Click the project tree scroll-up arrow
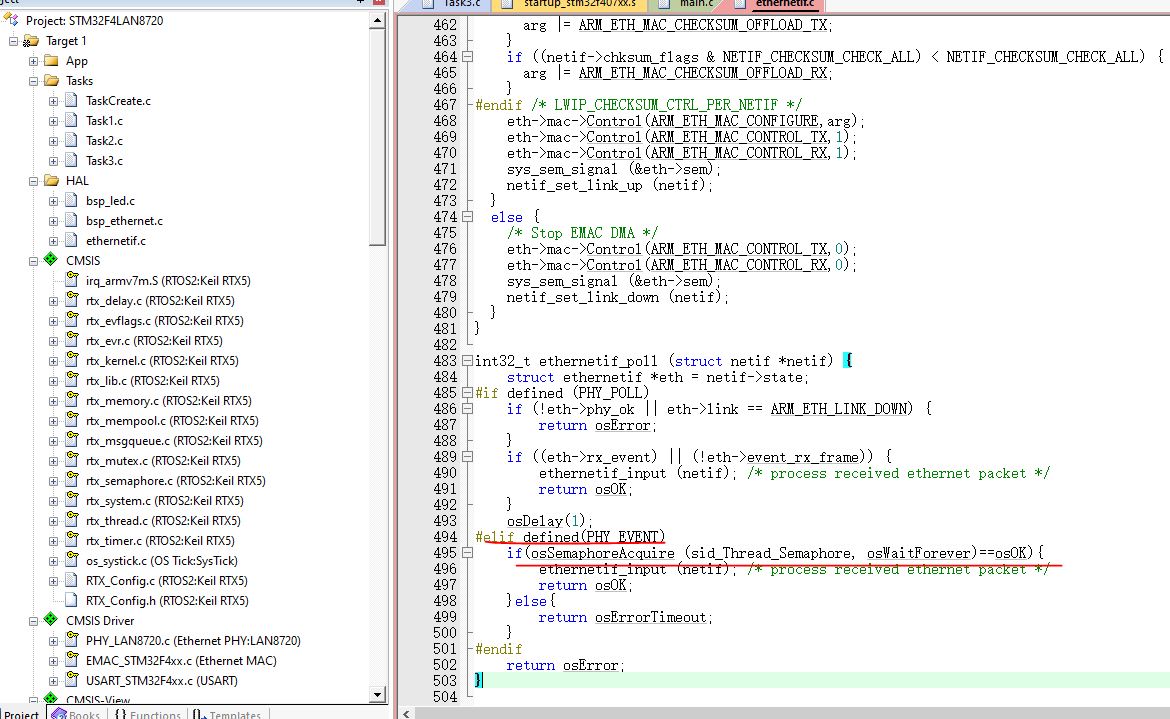 (x=378, y=21)
